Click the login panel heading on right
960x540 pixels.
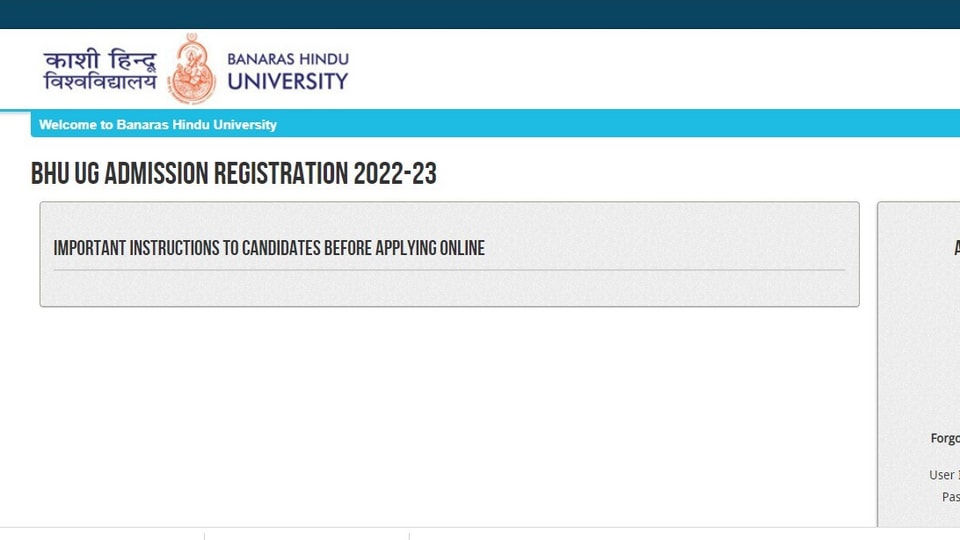pyautogui.click(x=957, y=248)
